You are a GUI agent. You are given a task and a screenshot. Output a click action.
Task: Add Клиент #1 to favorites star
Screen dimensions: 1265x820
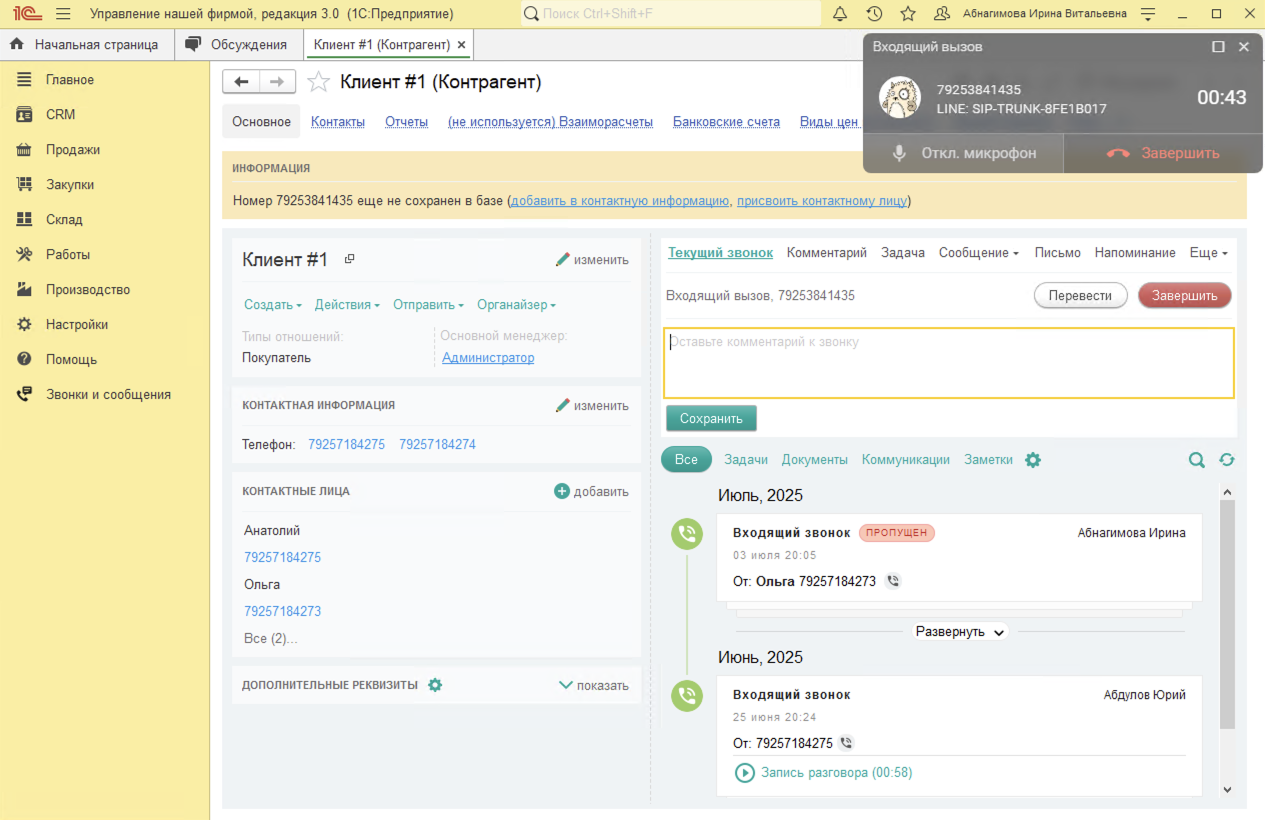(x=318, y=82)
